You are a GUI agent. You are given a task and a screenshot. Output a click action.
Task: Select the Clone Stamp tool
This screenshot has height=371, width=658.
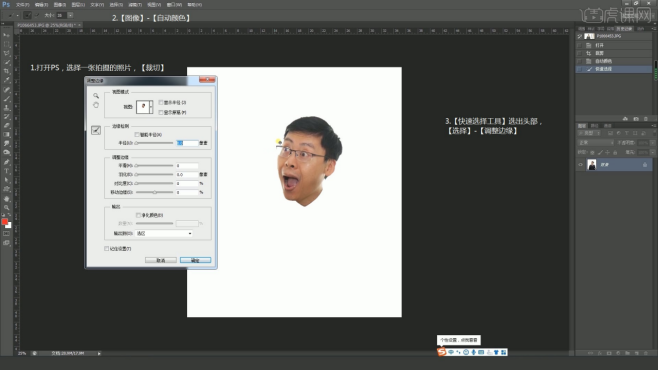pyautogui.click(x=6, y=108)
